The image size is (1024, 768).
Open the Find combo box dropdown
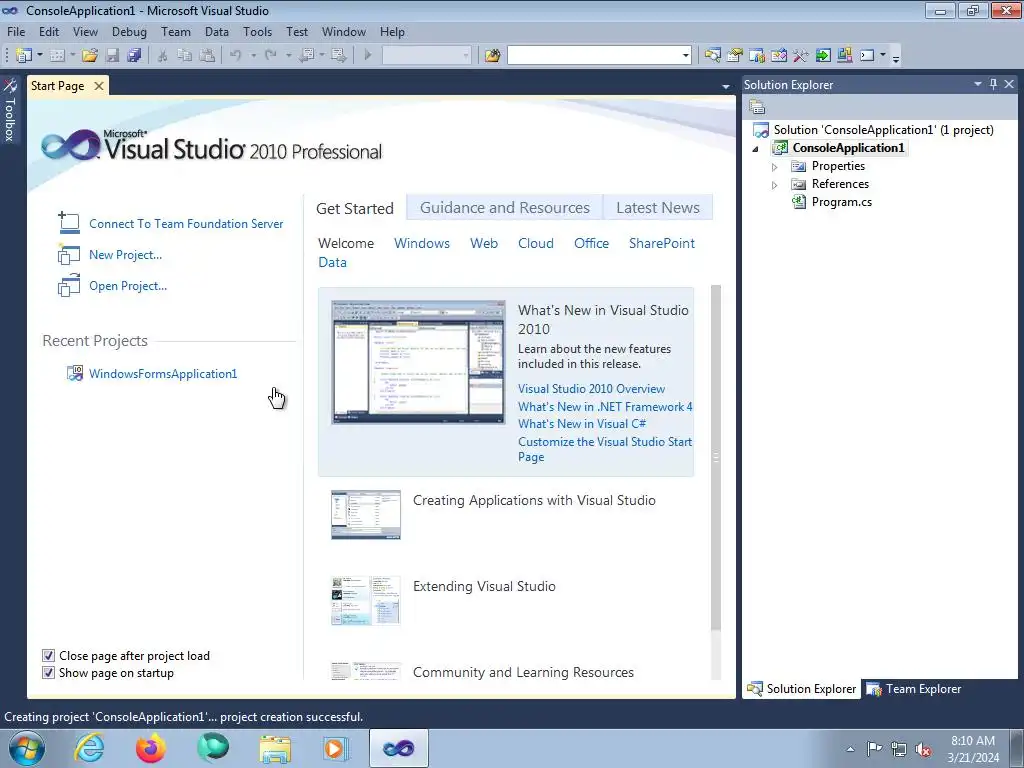[685, 56]
